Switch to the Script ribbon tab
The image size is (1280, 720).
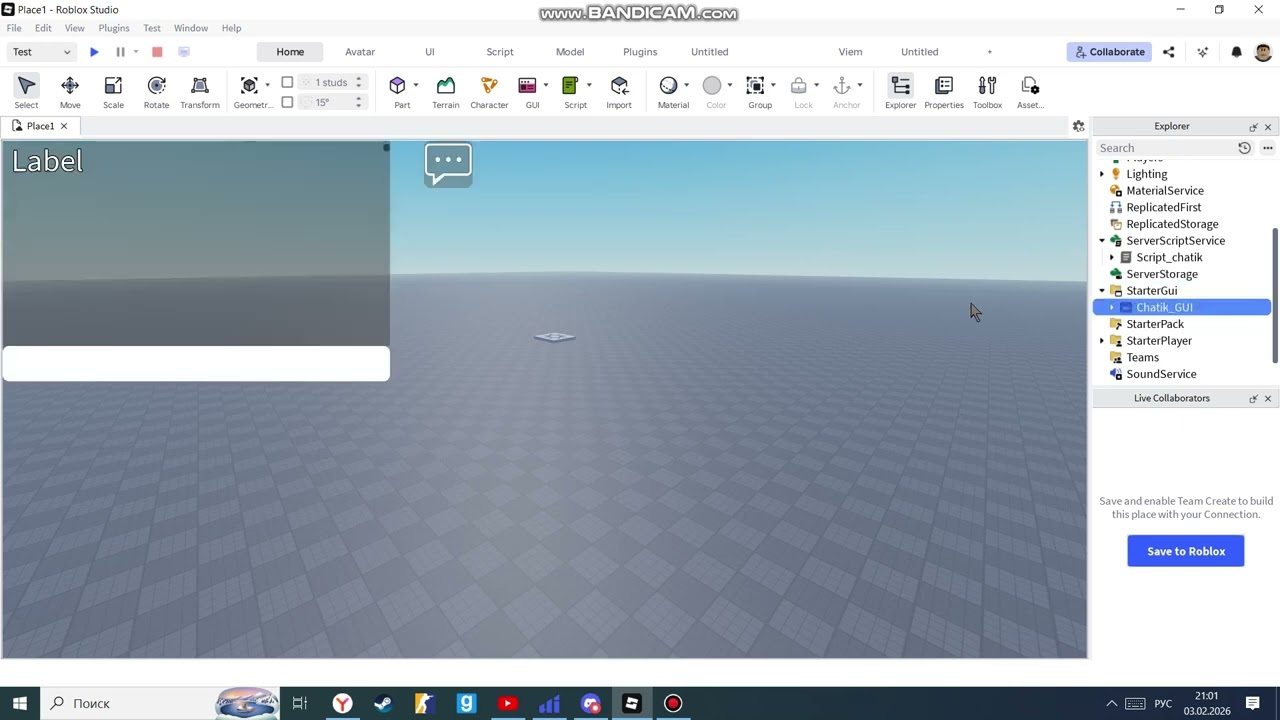pos(500,52)
